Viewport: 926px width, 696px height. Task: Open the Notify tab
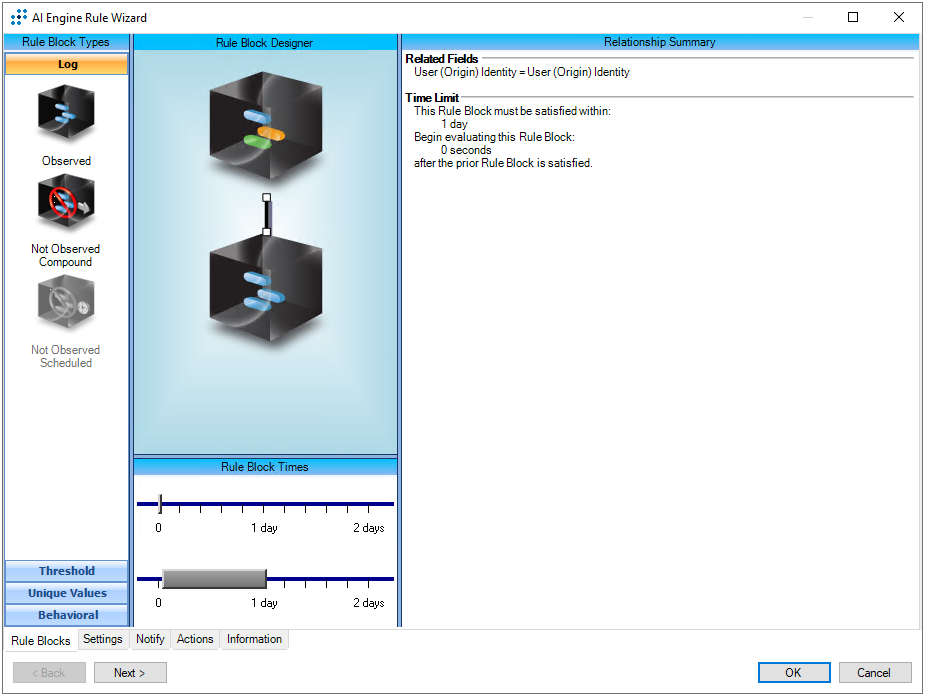point(150,639)
